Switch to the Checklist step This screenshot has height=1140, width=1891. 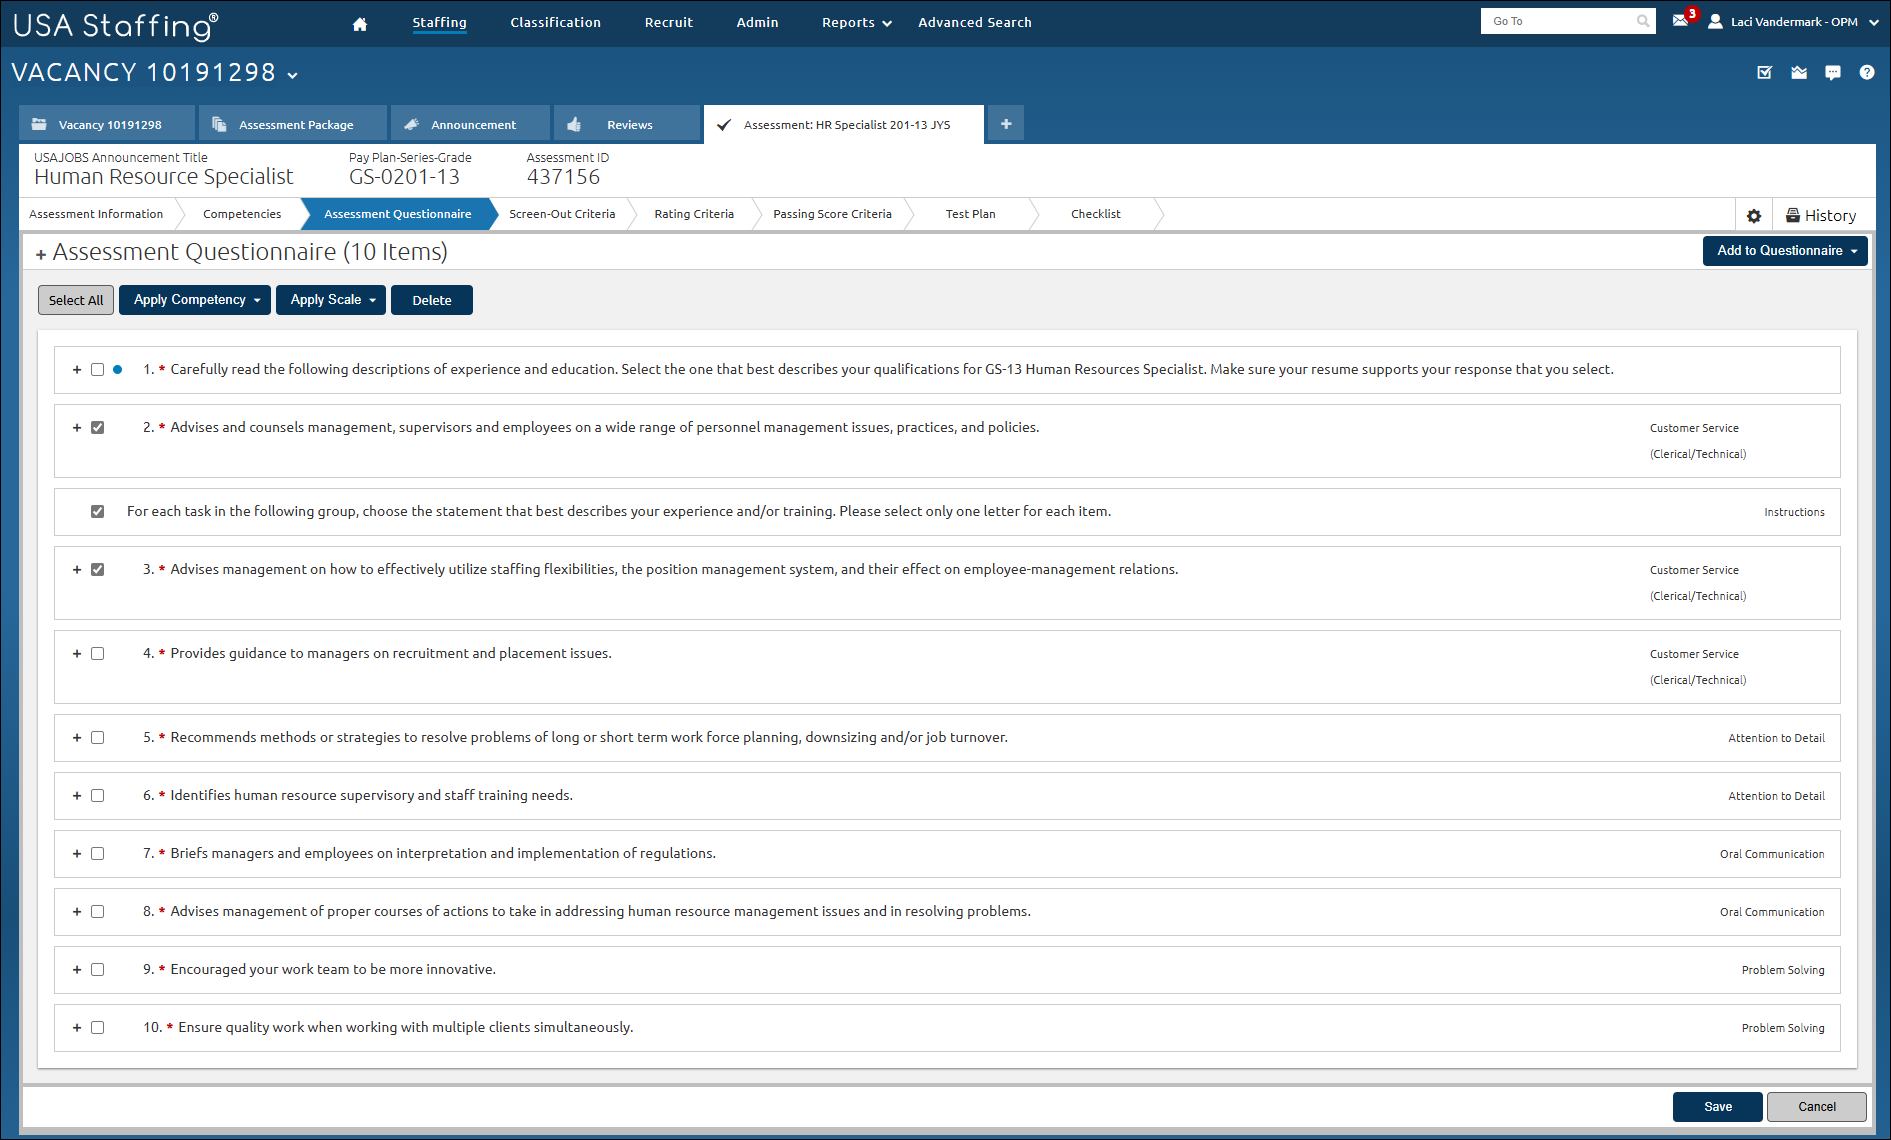coord(1095,214)
